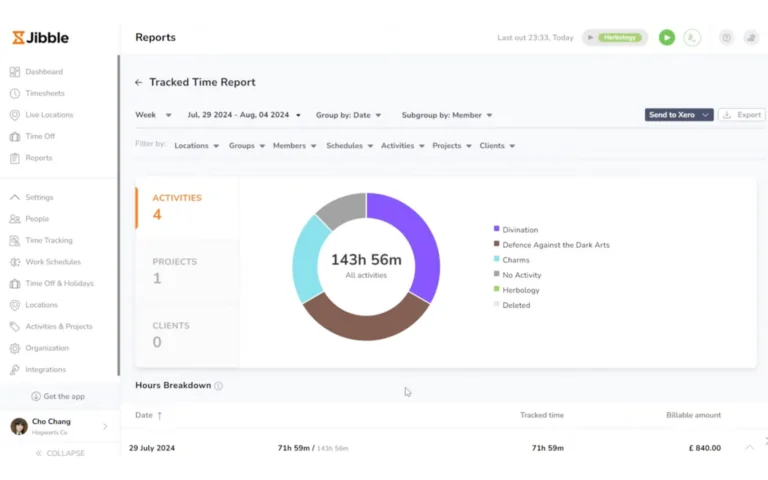Open the help question mark icon
The image size is (768, 480).
[726, 38]
